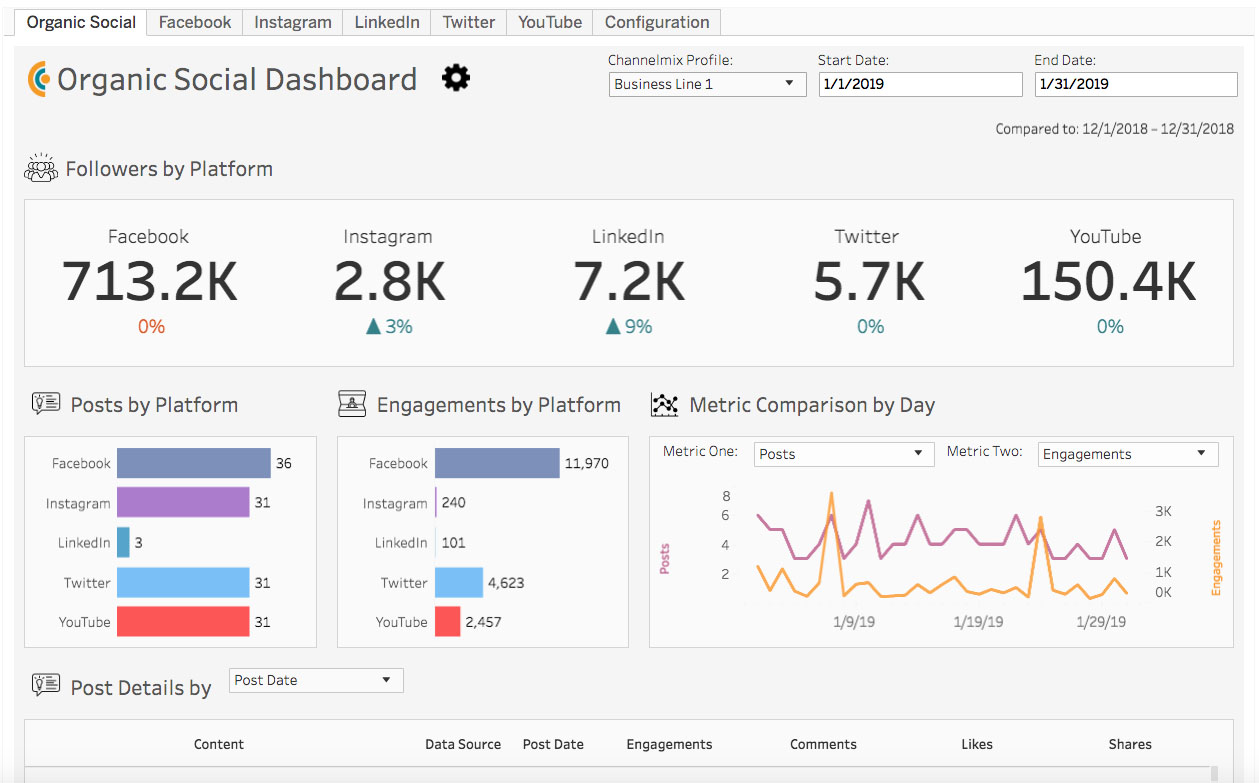
Task: Click the Posts by Platform icon
Action: [45, 404]
